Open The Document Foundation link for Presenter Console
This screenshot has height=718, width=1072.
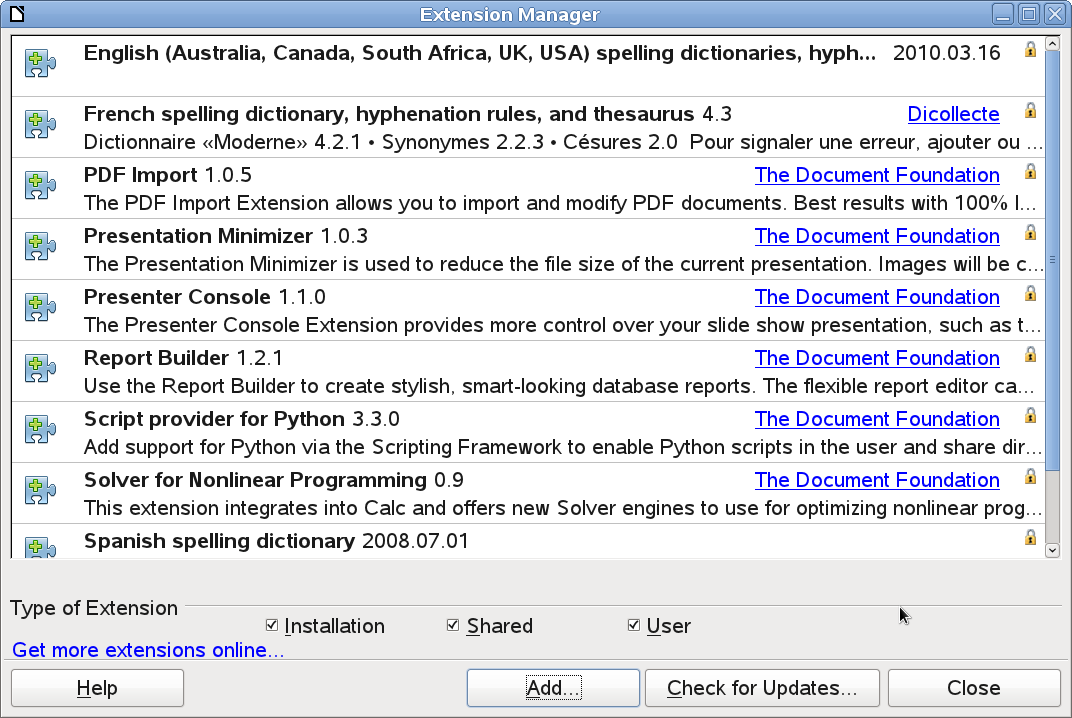(x=877, y=297)
